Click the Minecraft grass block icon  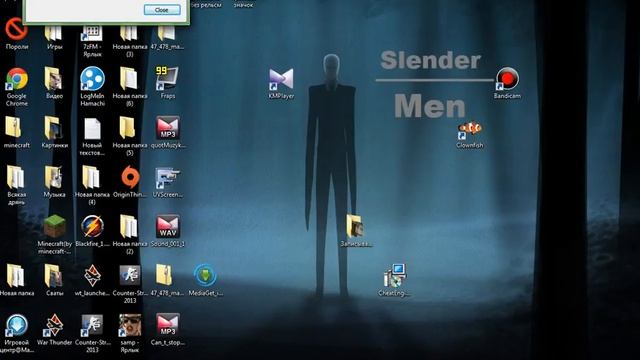pyautogui.click(x=55, y=227)
